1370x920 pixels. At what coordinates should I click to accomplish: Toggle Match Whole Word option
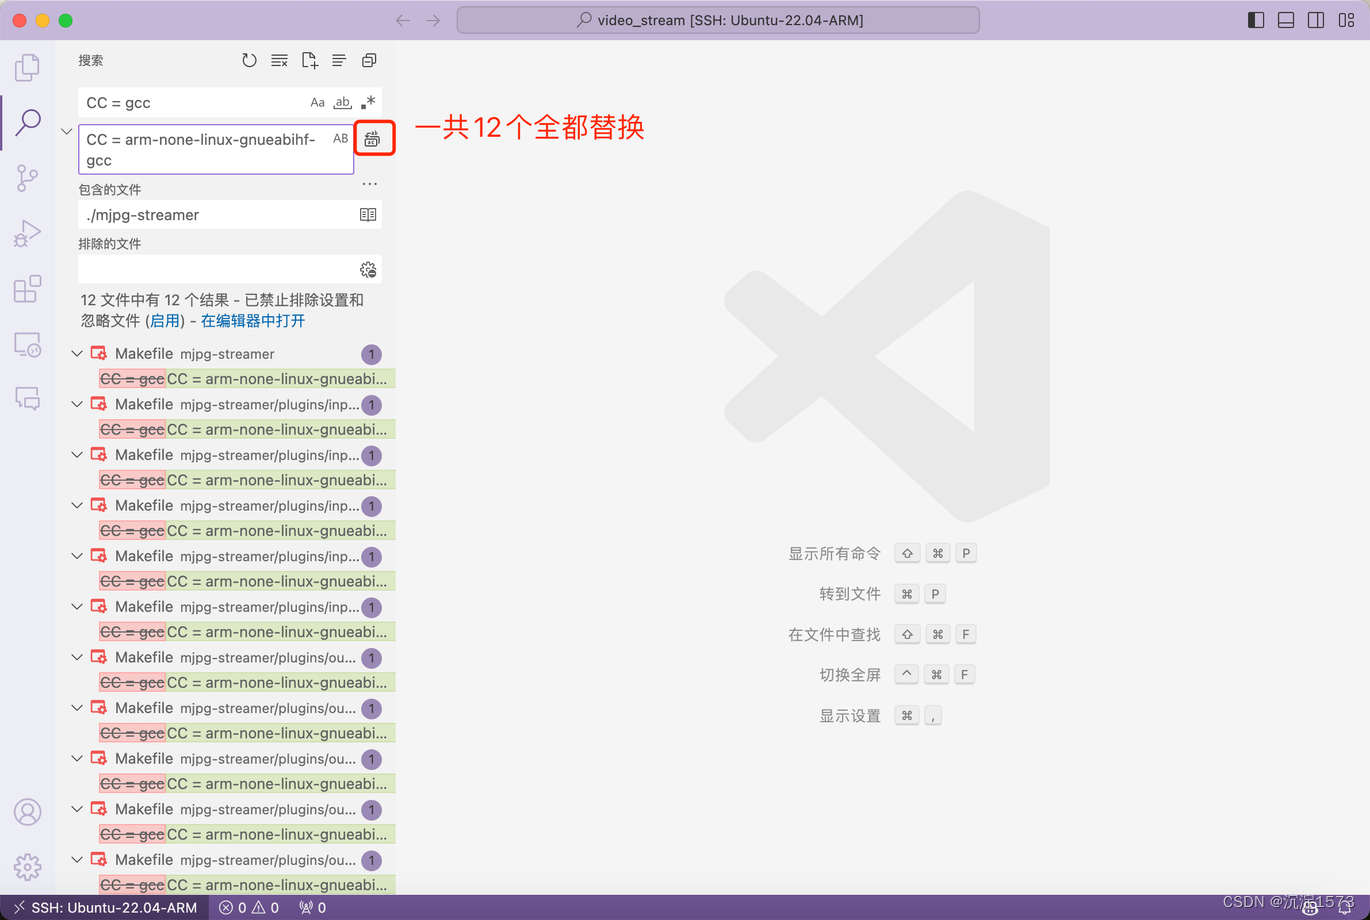point(342,102)
